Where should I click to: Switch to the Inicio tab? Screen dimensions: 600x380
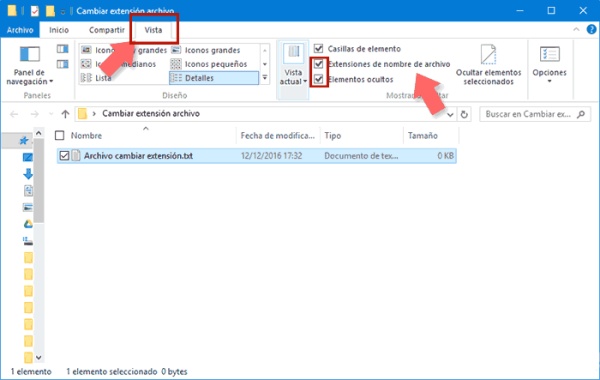tap(59, 30)
